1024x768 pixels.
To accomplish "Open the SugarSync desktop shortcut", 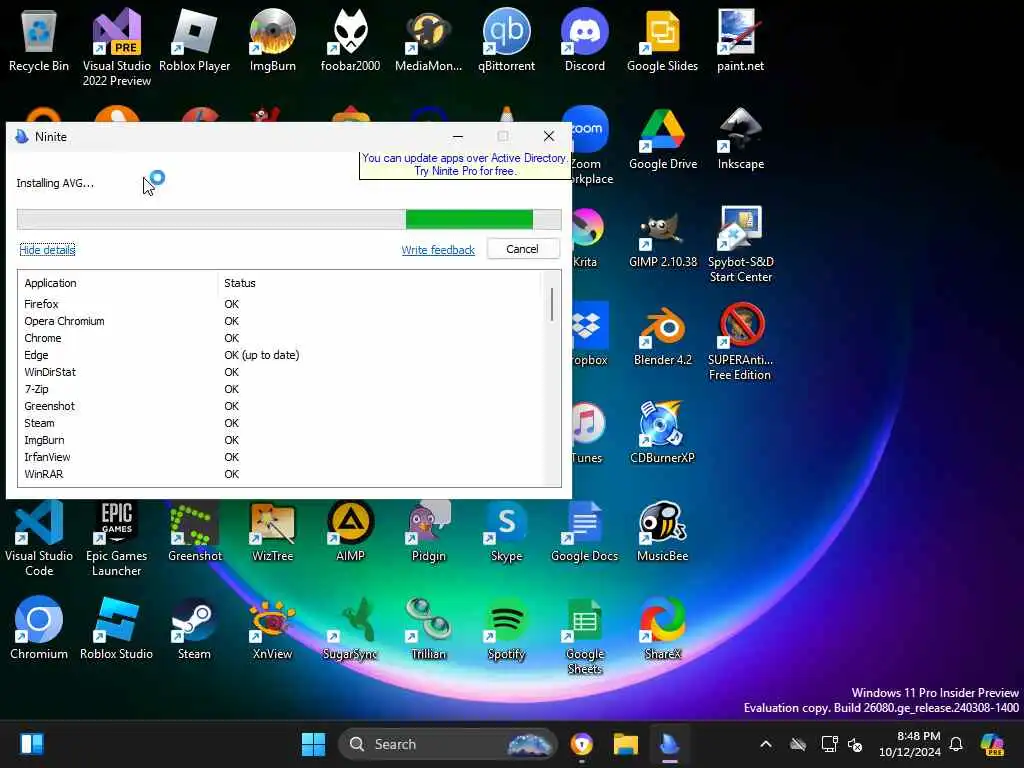I will click(351, 628).
